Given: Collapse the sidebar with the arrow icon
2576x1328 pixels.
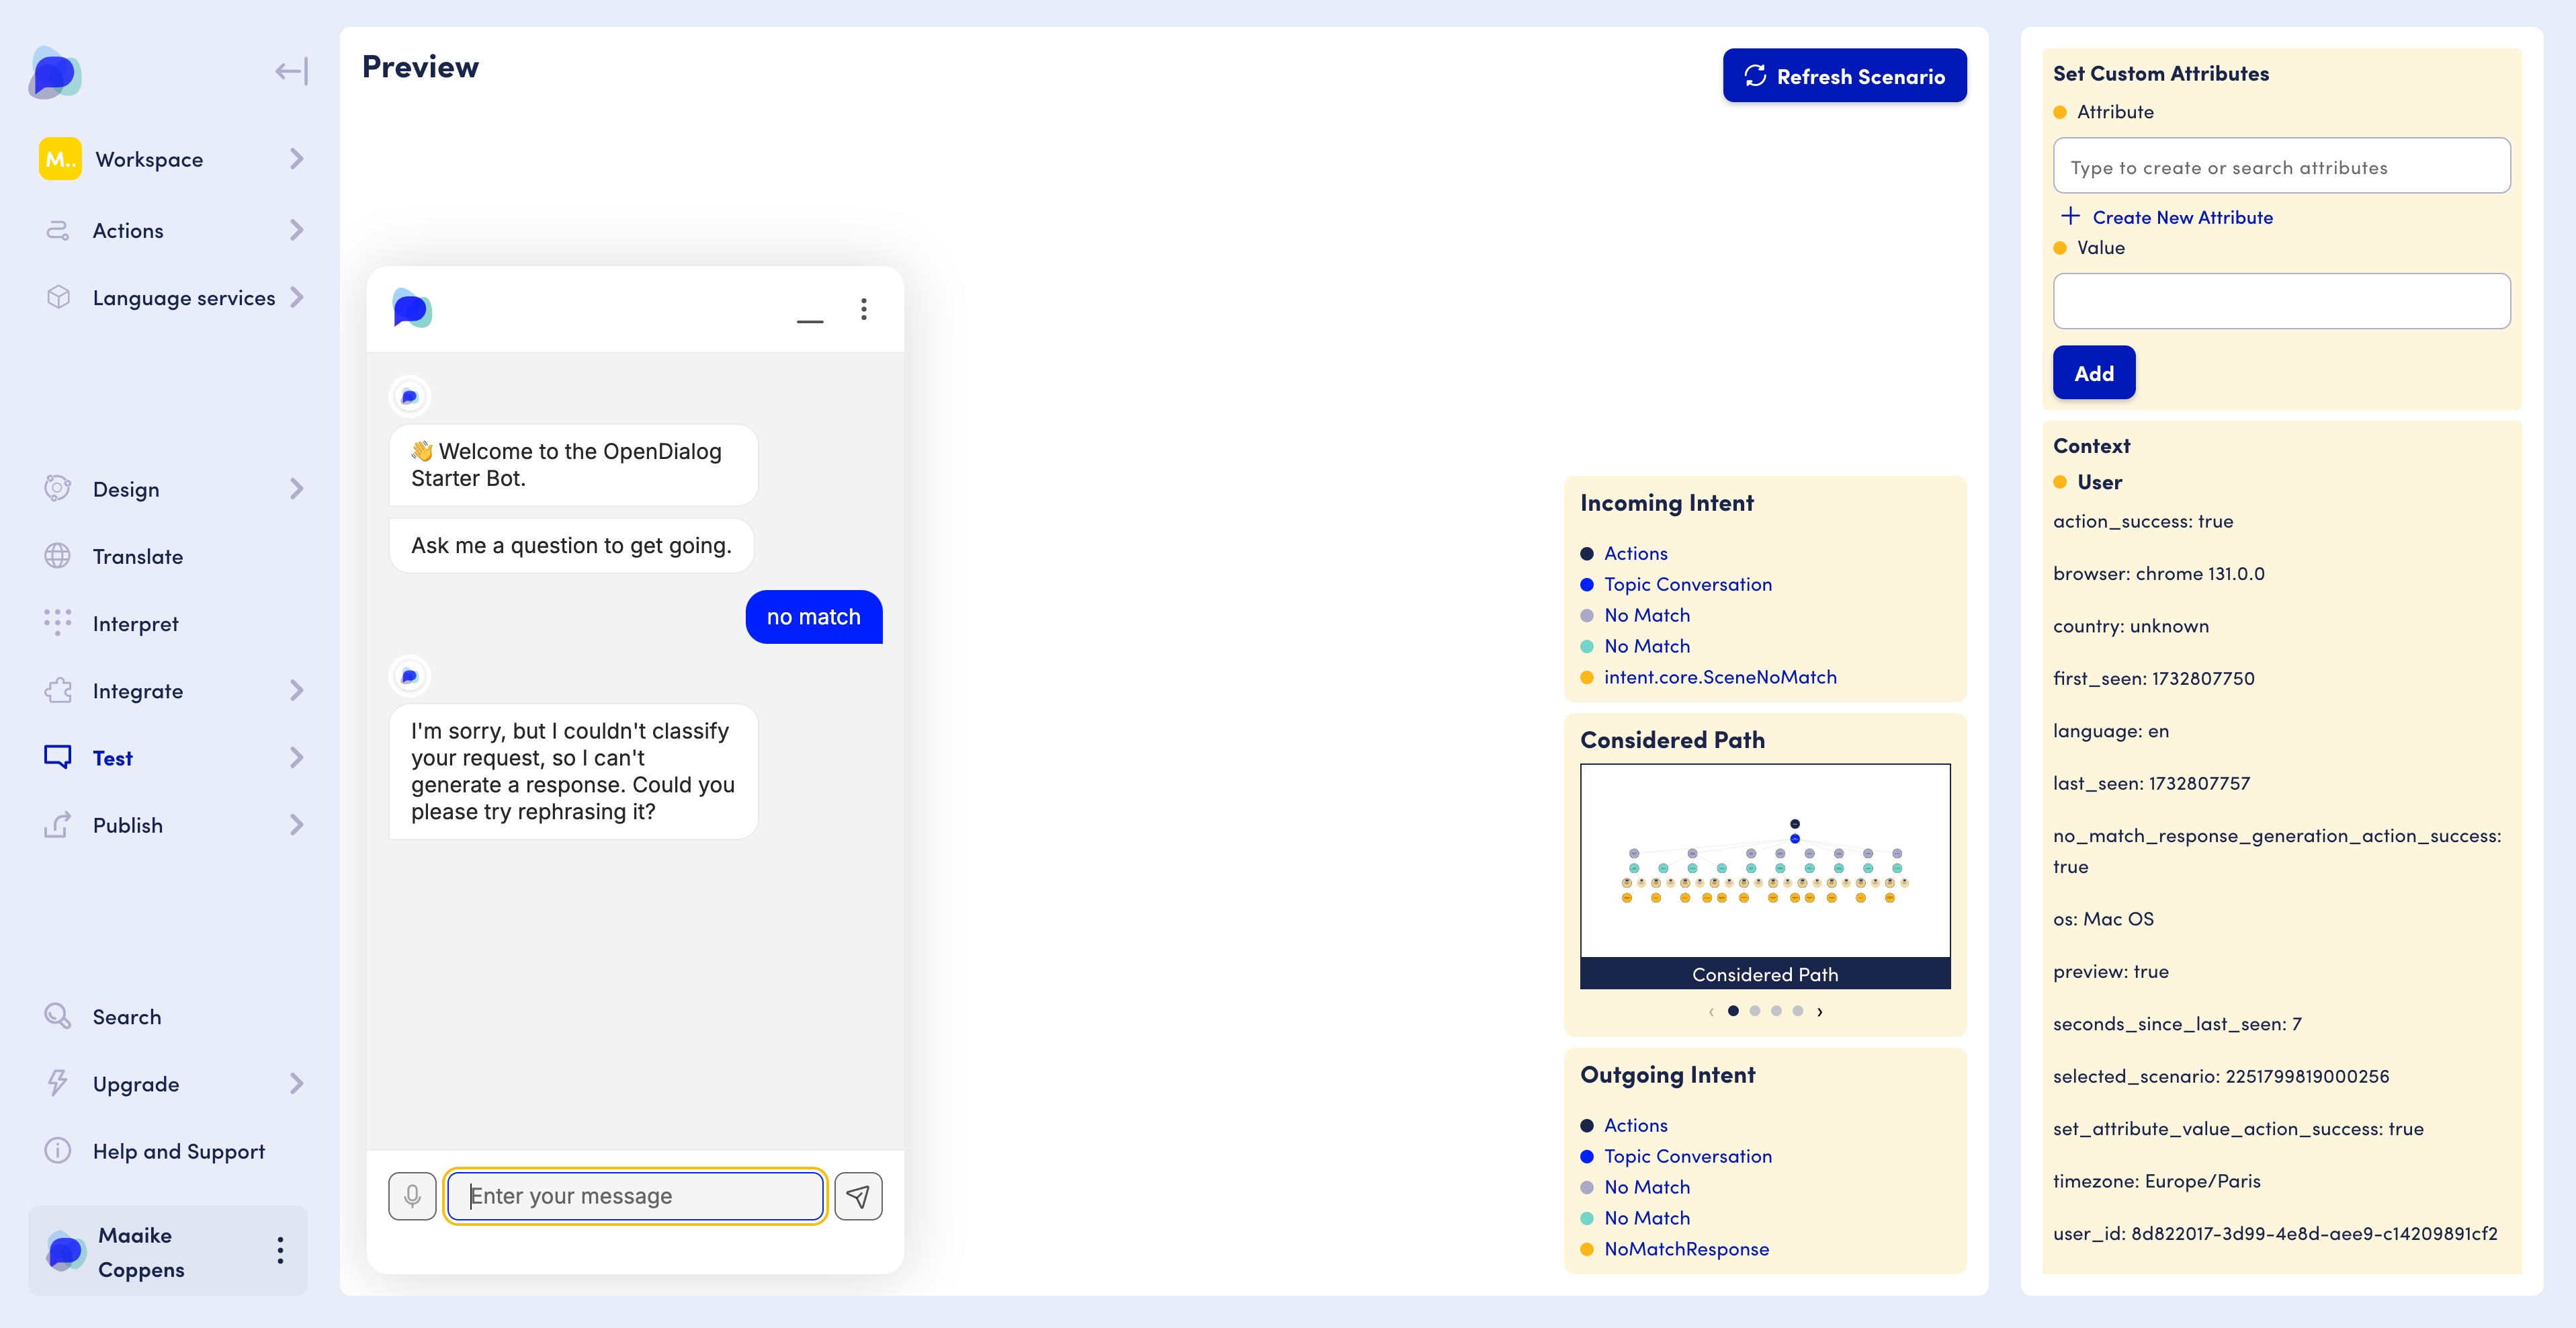Looking at the screenshot, I should coord(291,71).
